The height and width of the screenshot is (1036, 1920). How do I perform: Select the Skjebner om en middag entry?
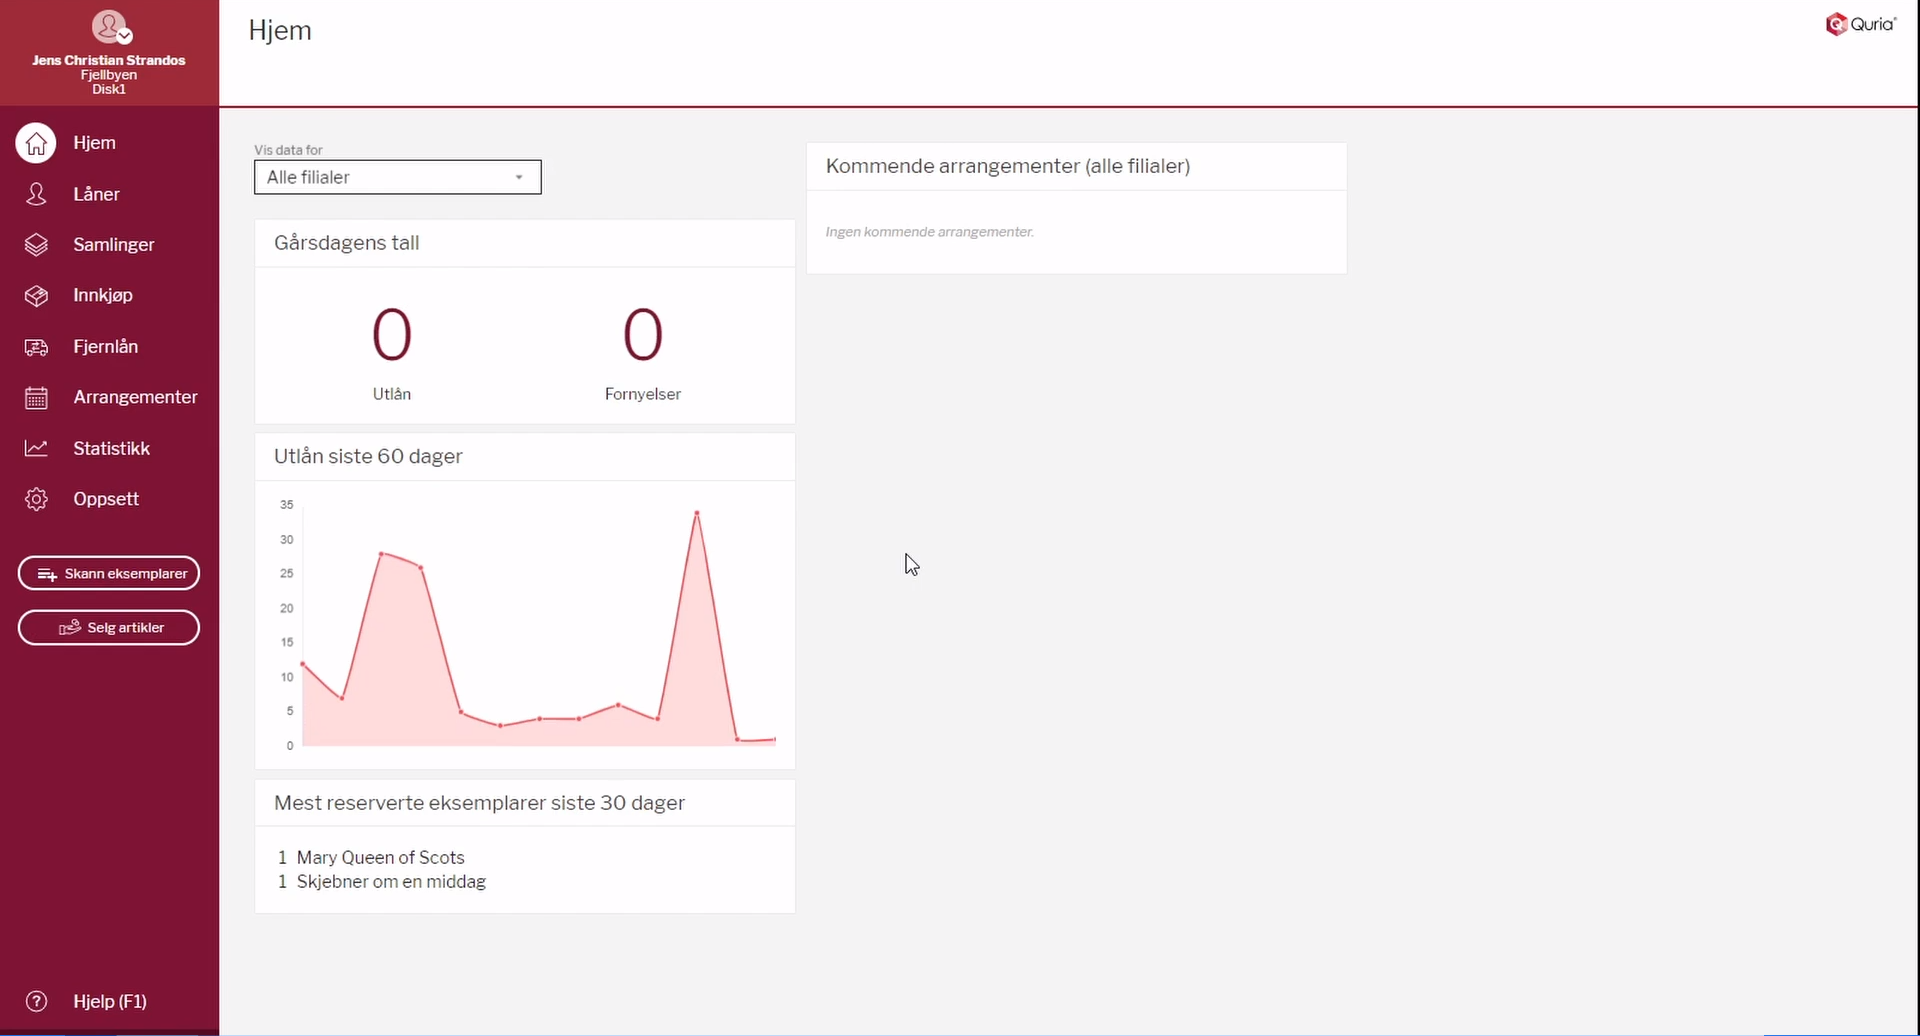[391, 882]
